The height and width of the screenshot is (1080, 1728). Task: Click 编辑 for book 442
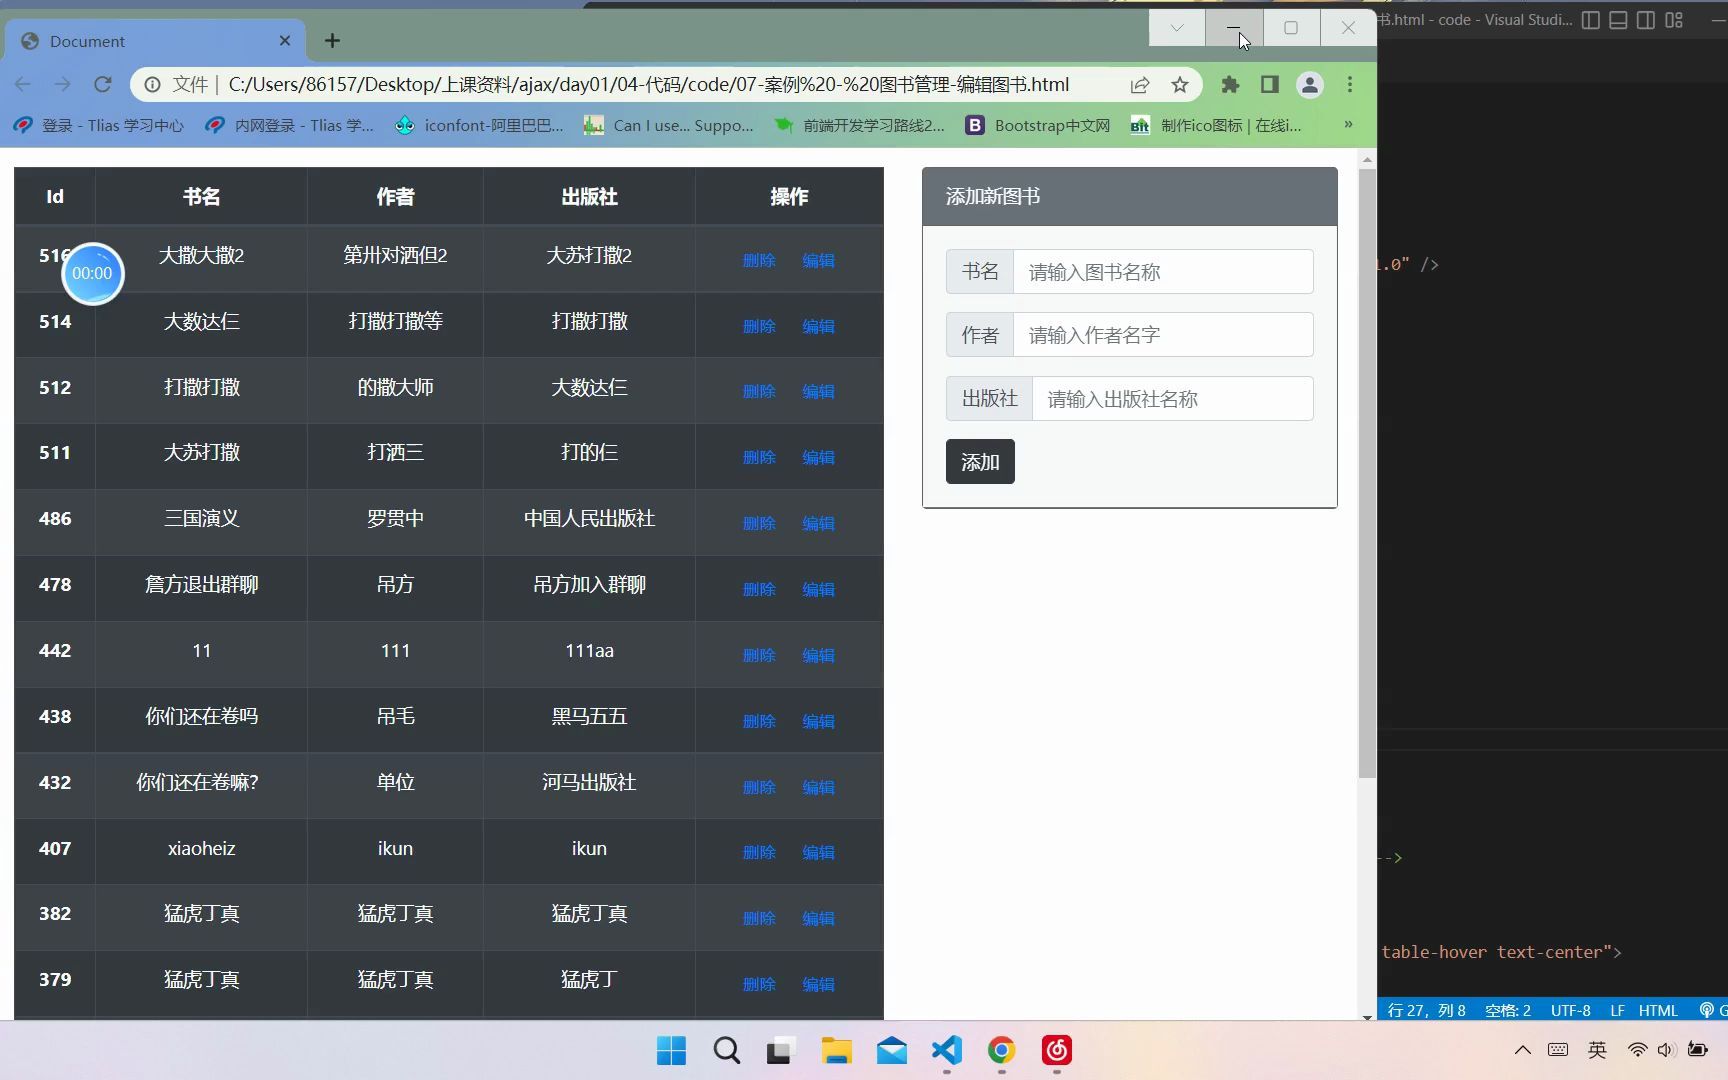click(x=818, y=655)
